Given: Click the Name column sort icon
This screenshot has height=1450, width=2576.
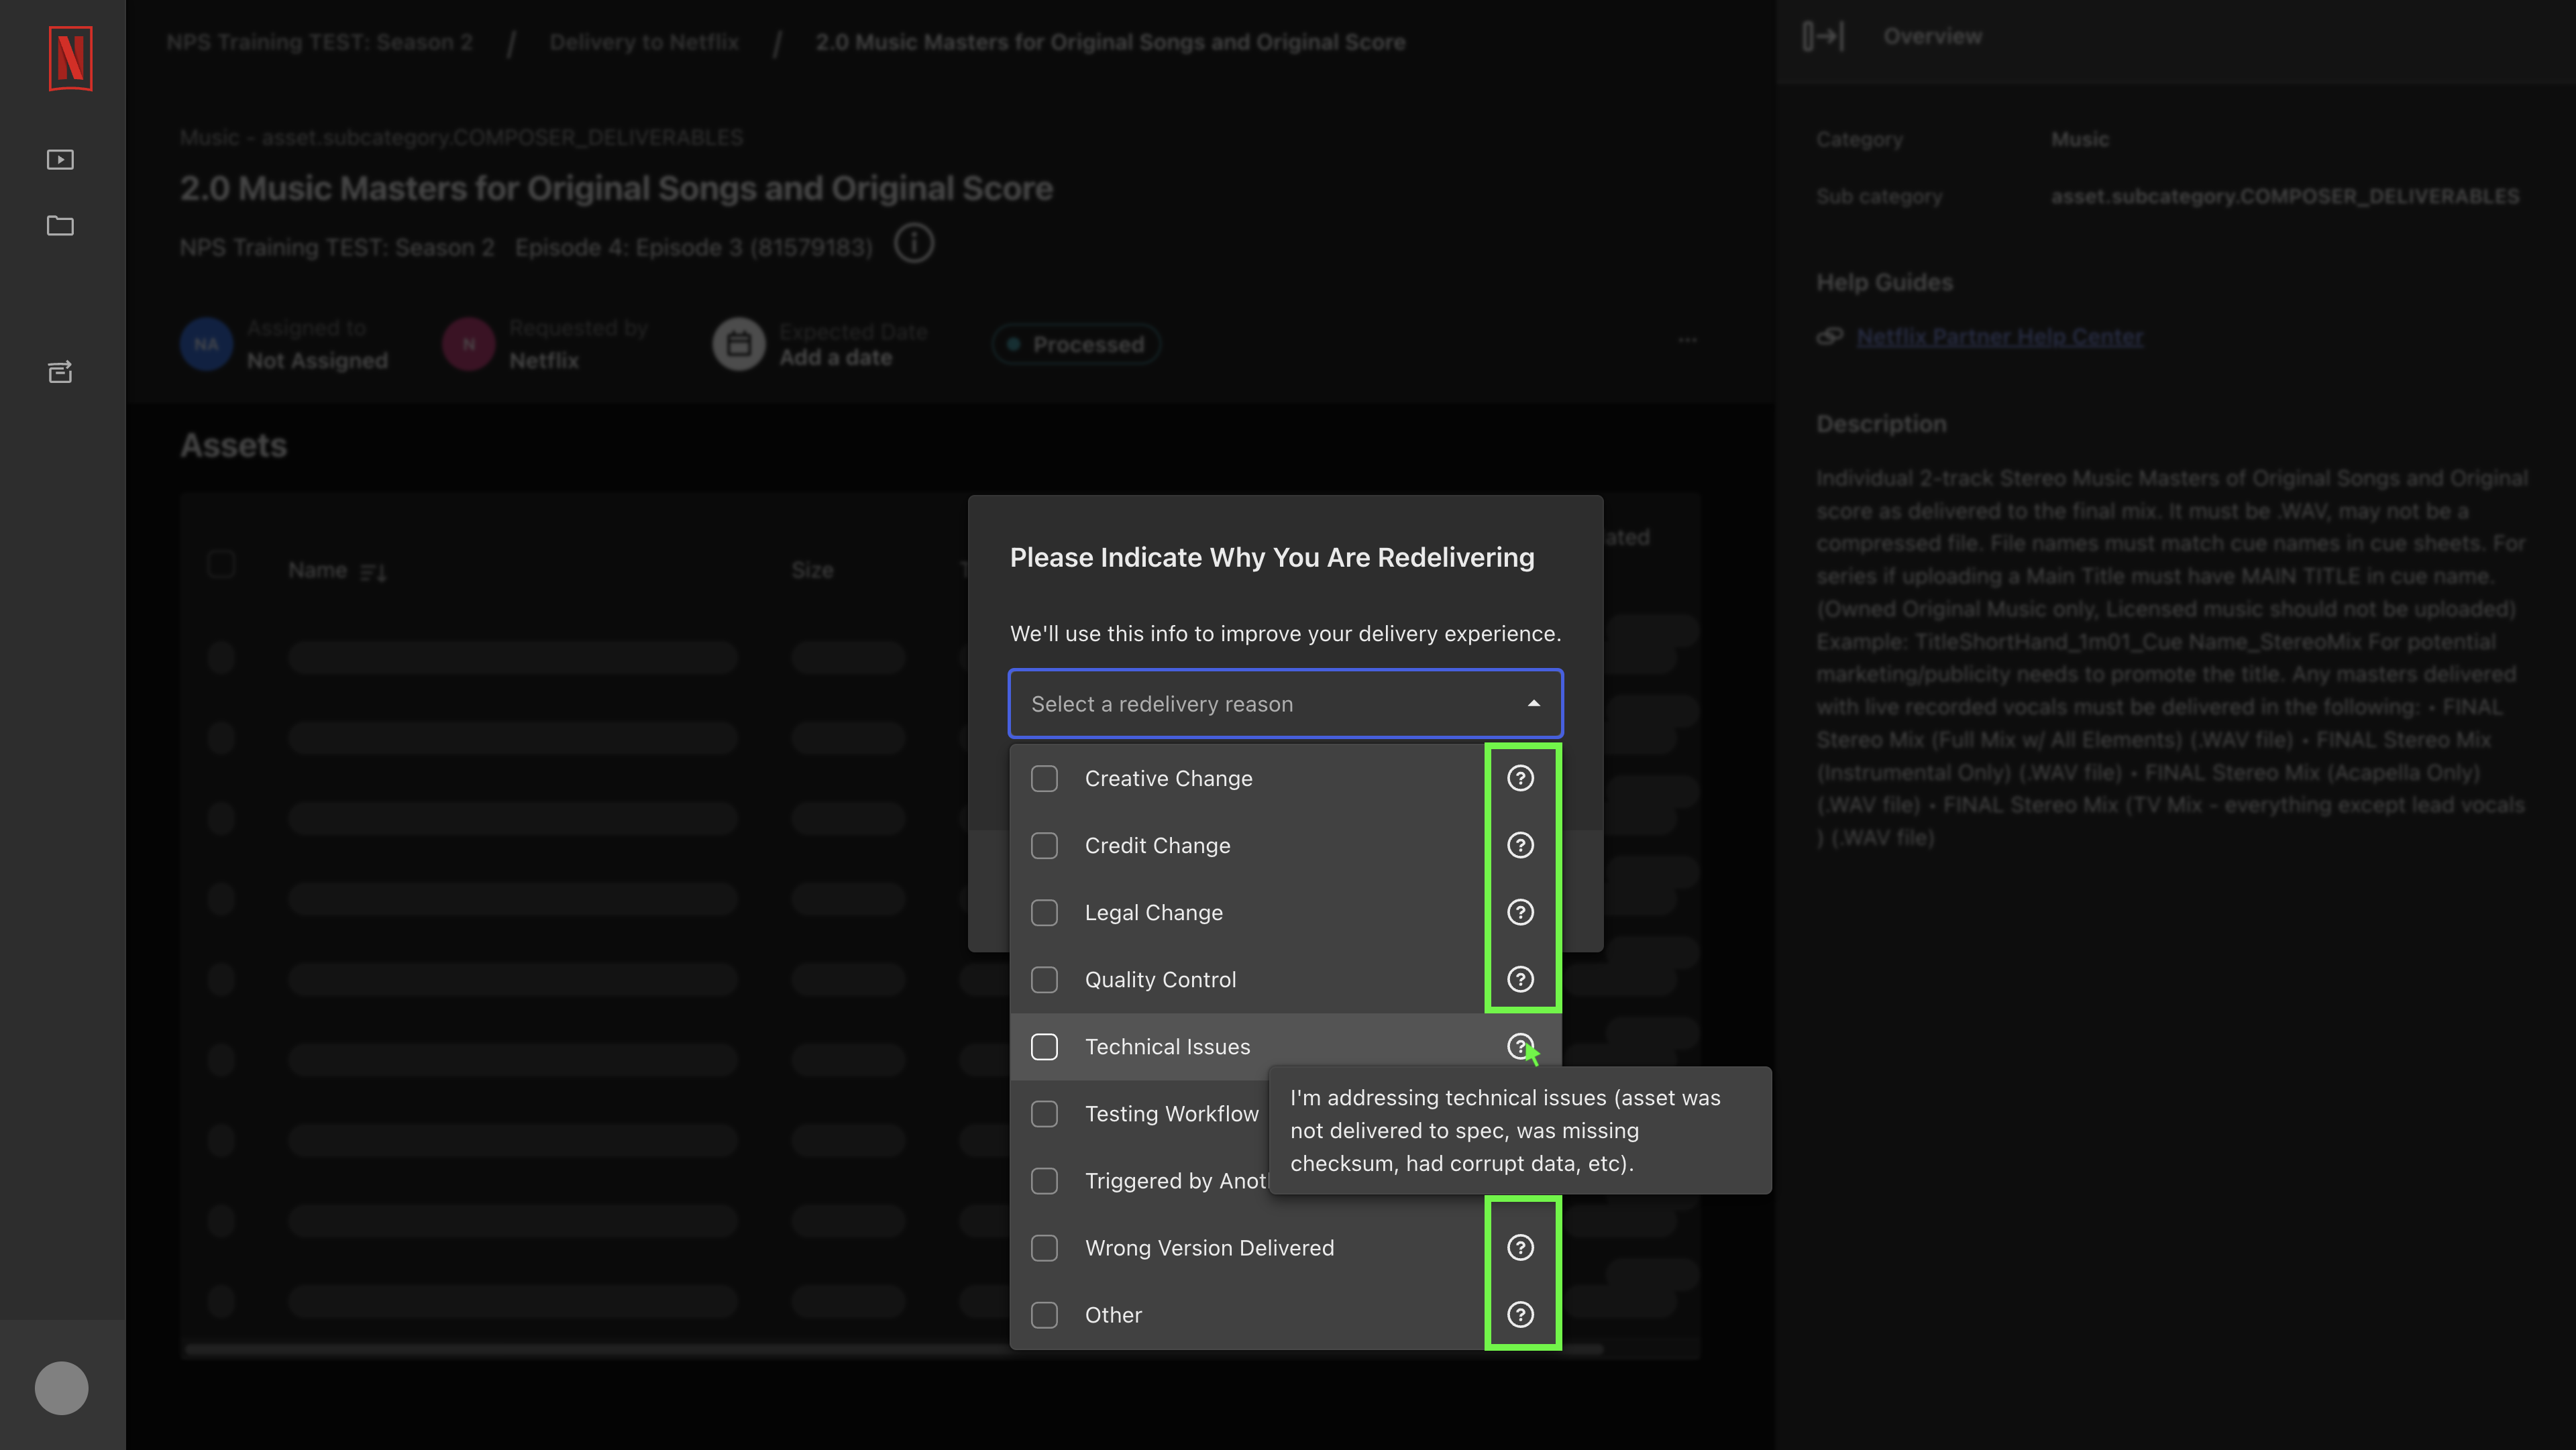Looking at the screenshot, I should (x=373, y=572).
